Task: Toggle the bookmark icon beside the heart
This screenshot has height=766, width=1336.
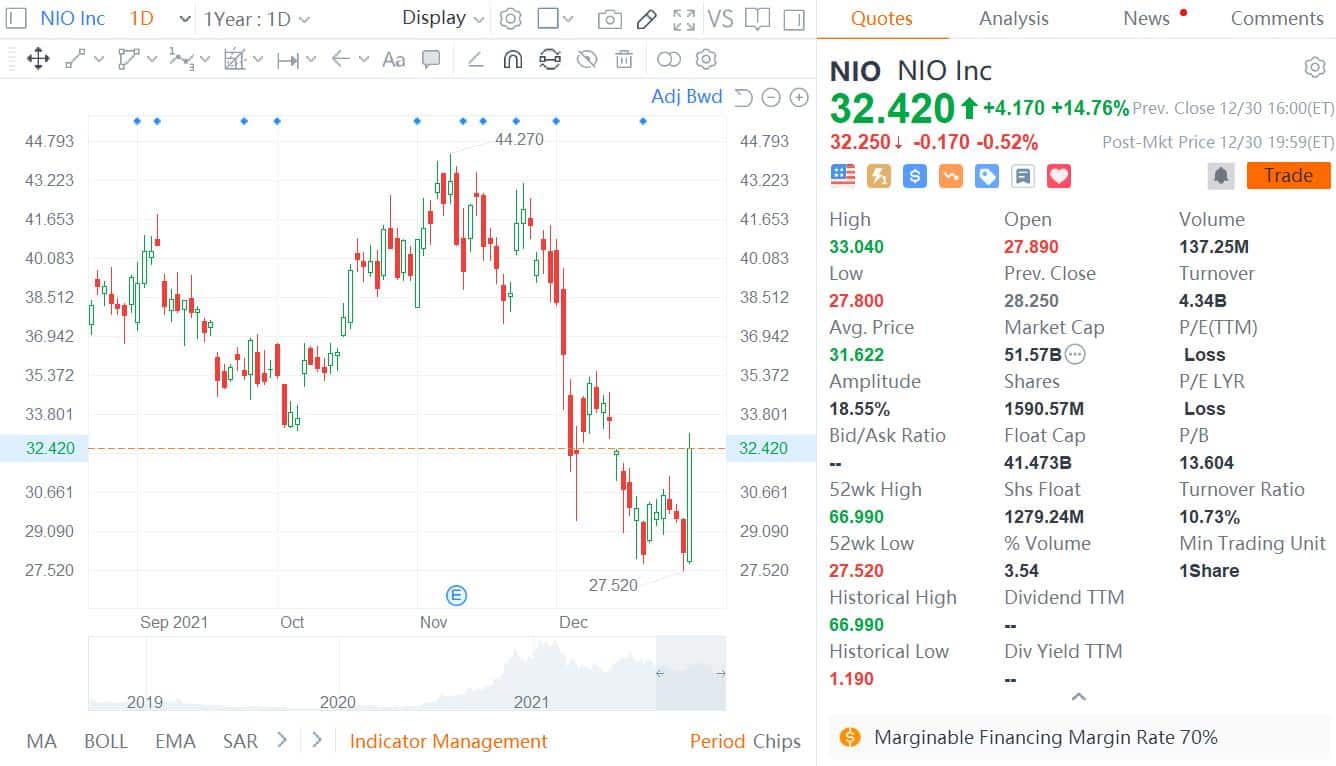Action: 1024,175
